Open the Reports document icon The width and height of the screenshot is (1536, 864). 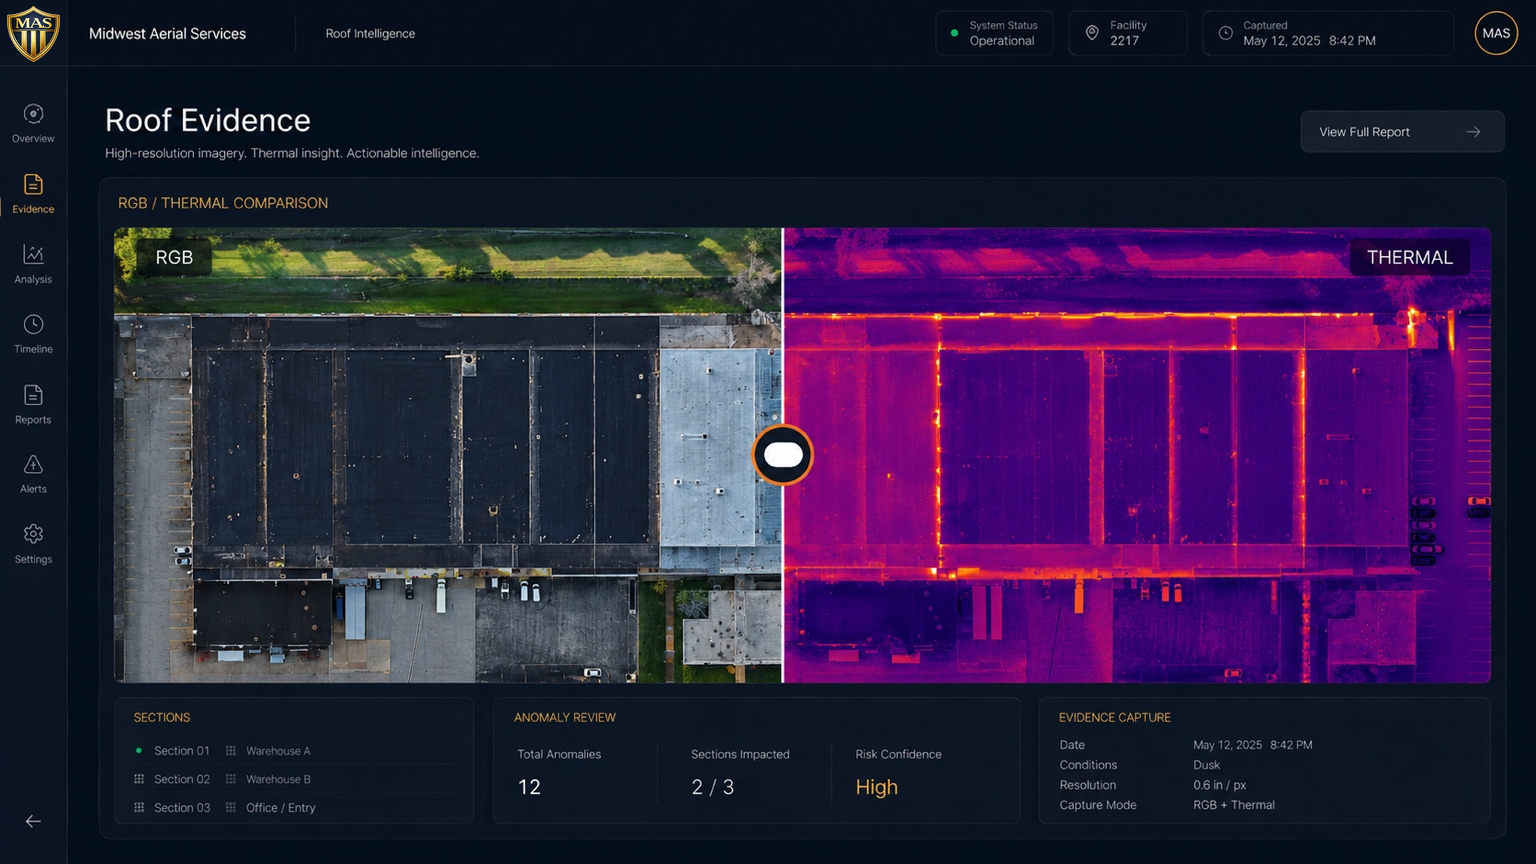33,395
